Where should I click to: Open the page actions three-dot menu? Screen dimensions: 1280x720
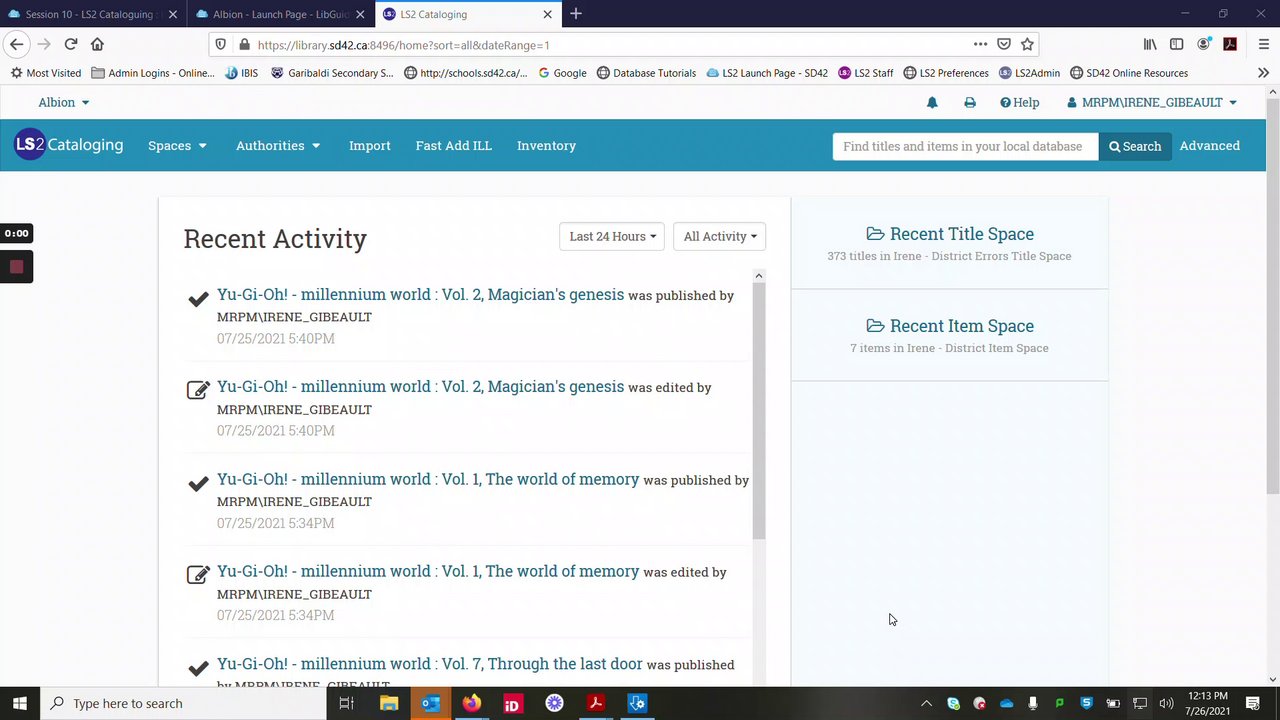click(x=980, y=44)
